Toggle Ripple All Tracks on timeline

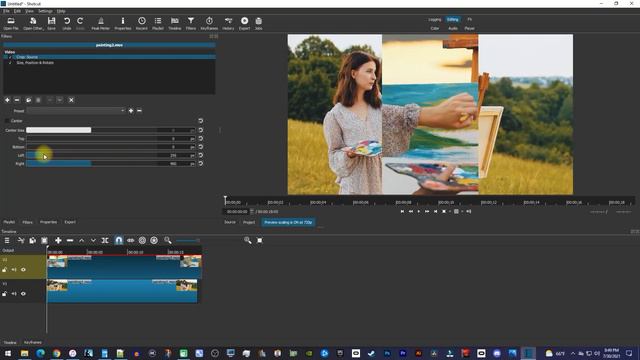(x=154, y=240)
